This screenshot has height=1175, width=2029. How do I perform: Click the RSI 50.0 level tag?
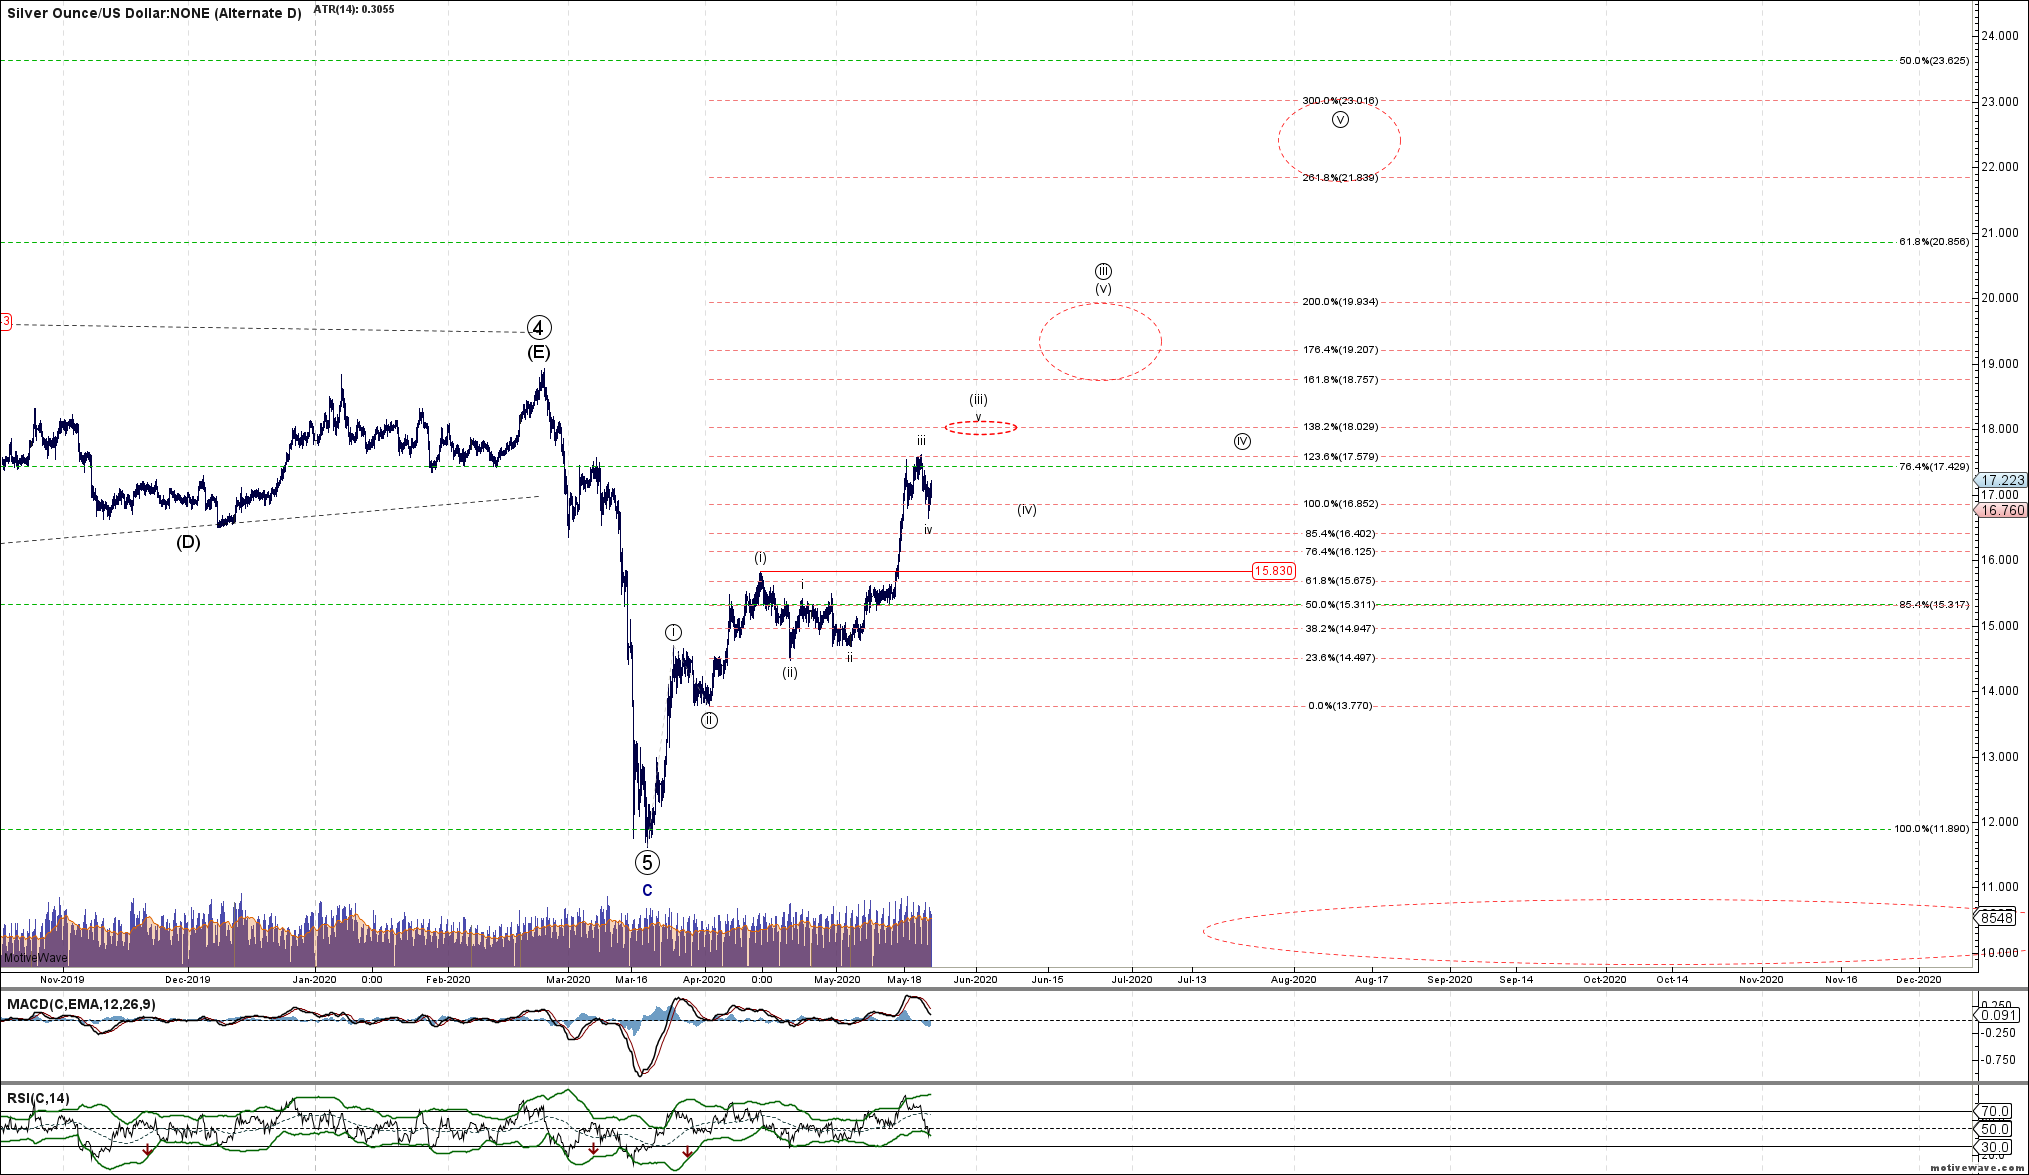coord(1995,1129)
